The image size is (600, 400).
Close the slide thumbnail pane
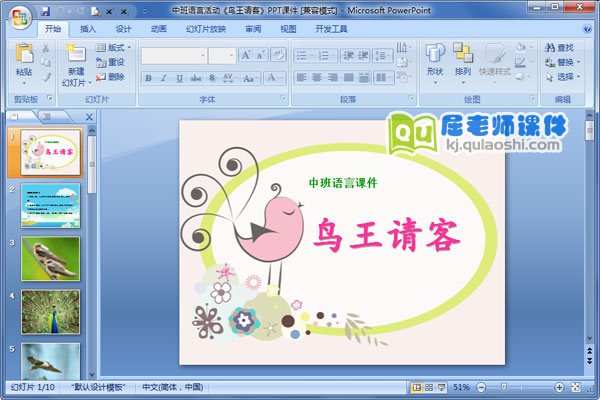click(x=89, y=117)
